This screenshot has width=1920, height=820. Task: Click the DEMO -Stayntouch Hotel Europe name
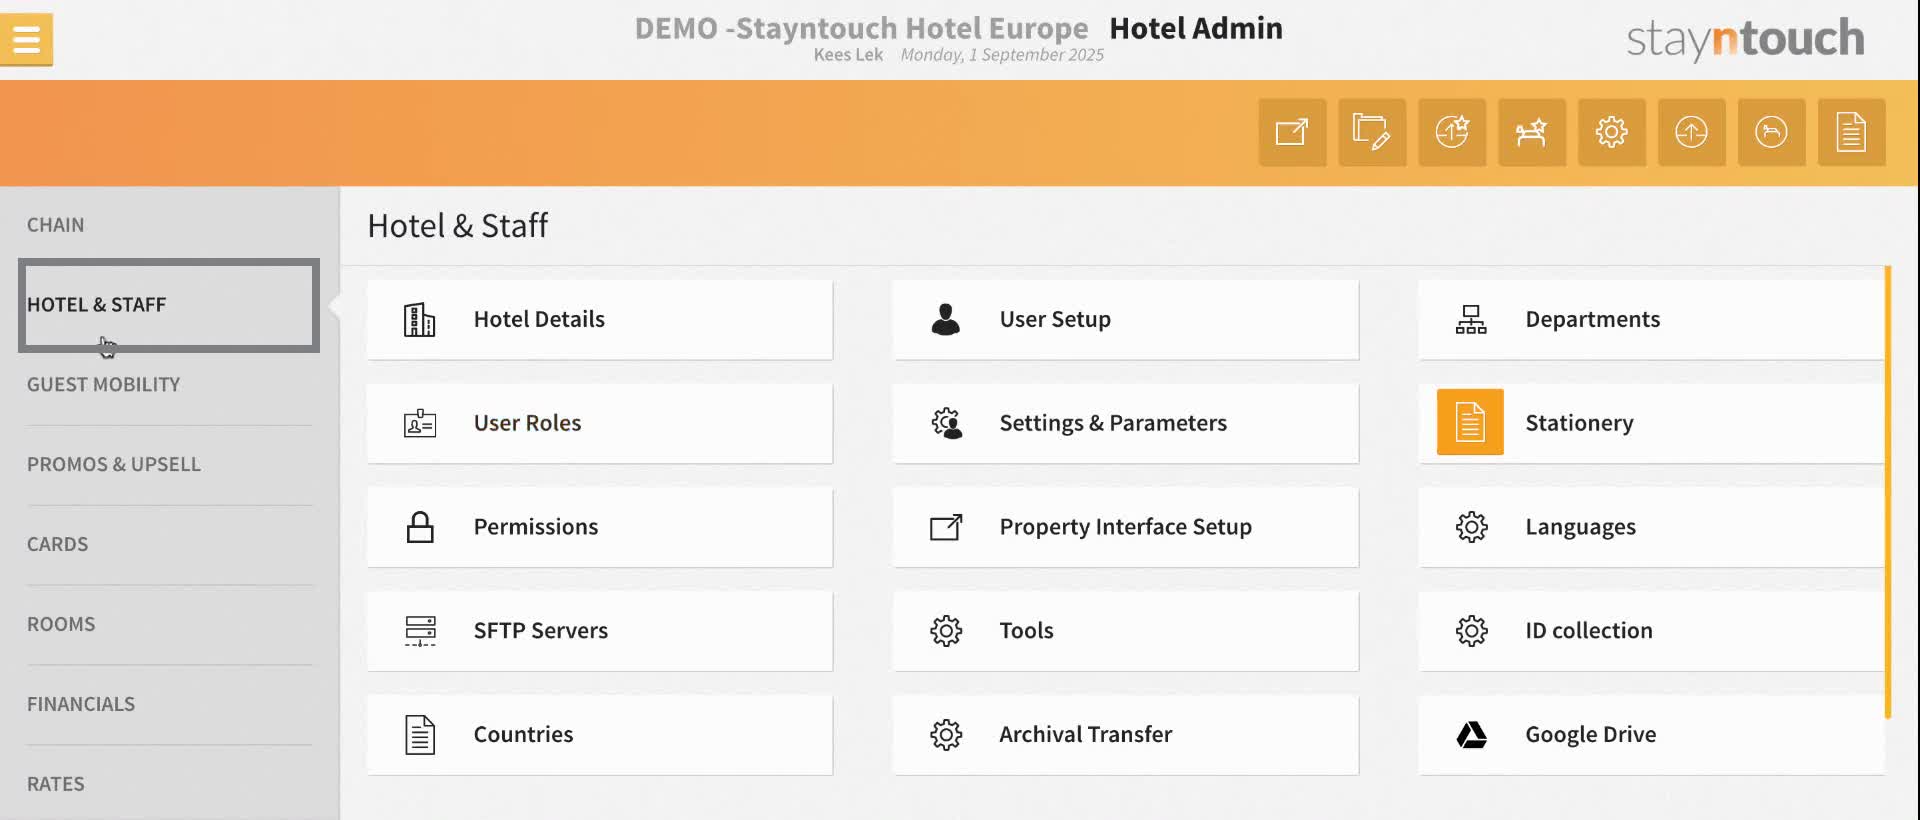point(861,29)
